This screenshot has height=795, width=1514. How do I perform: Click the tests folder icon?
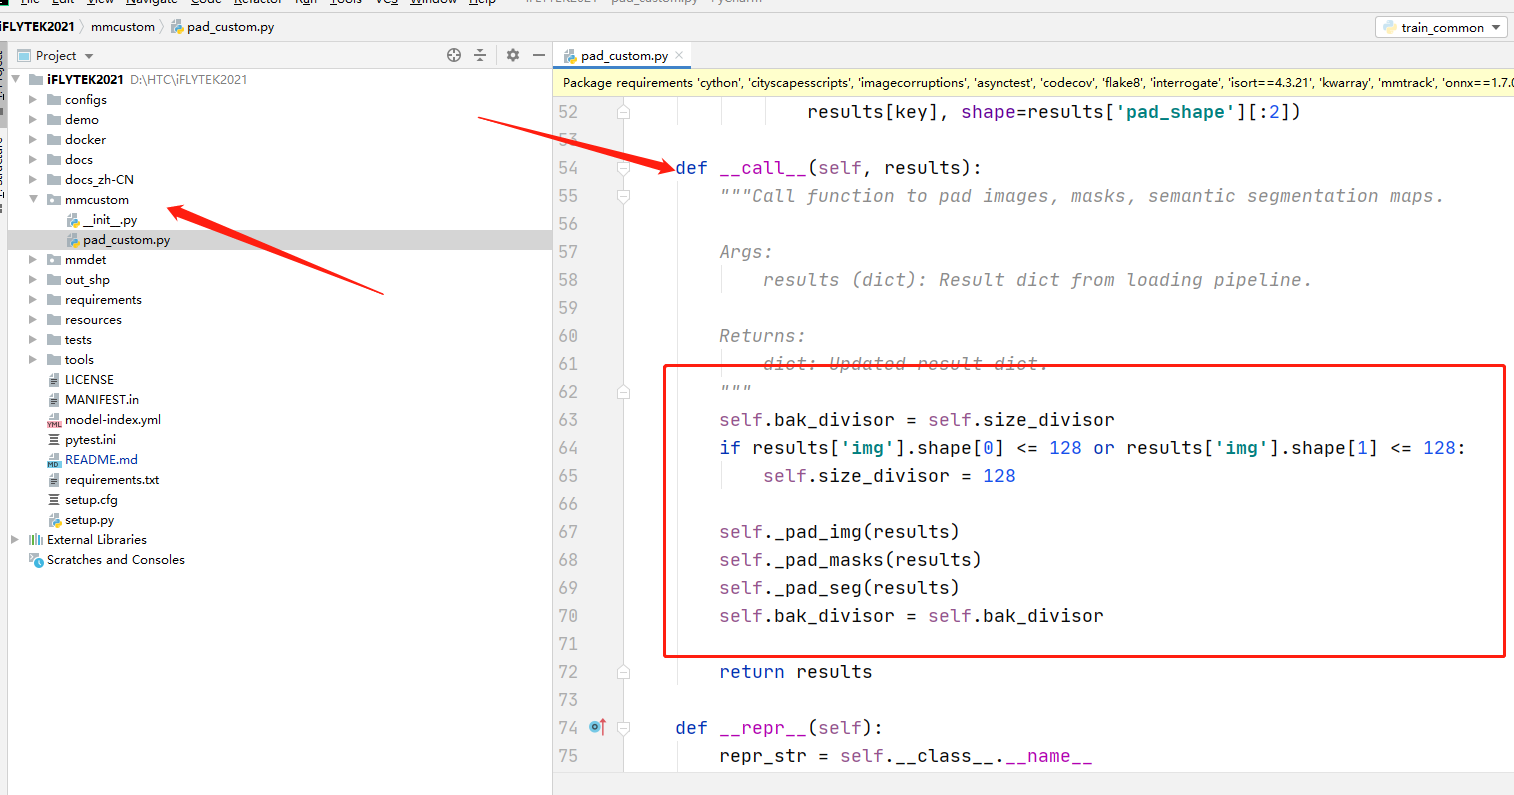click(x=54, y=339)
